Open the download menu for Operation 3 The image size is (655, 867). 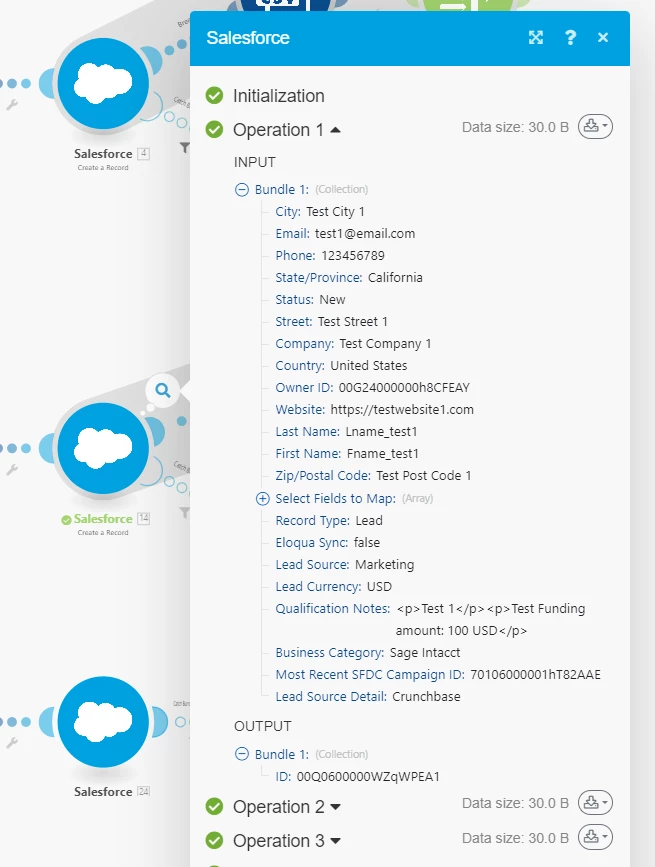pyautogui.click(x=595, y=837)
